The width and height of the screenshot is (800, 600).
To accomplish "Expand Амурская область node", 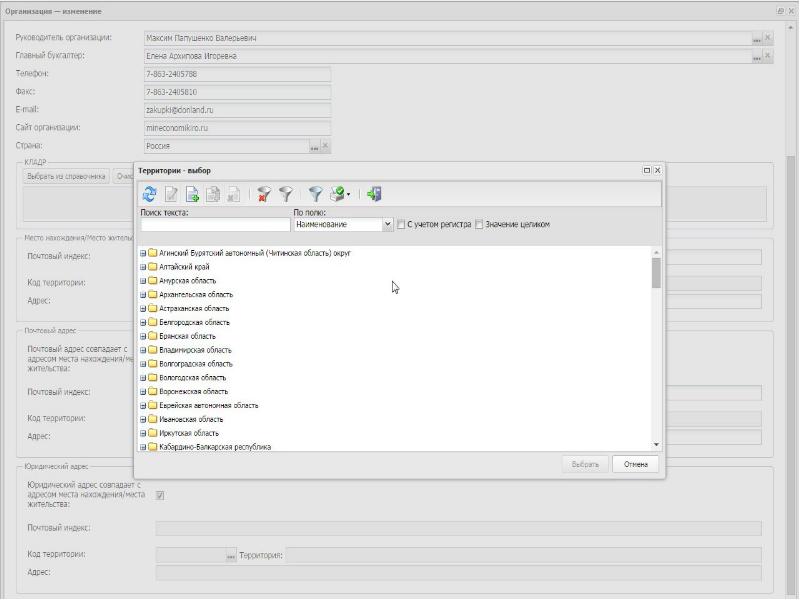I will tap(143, 281).
